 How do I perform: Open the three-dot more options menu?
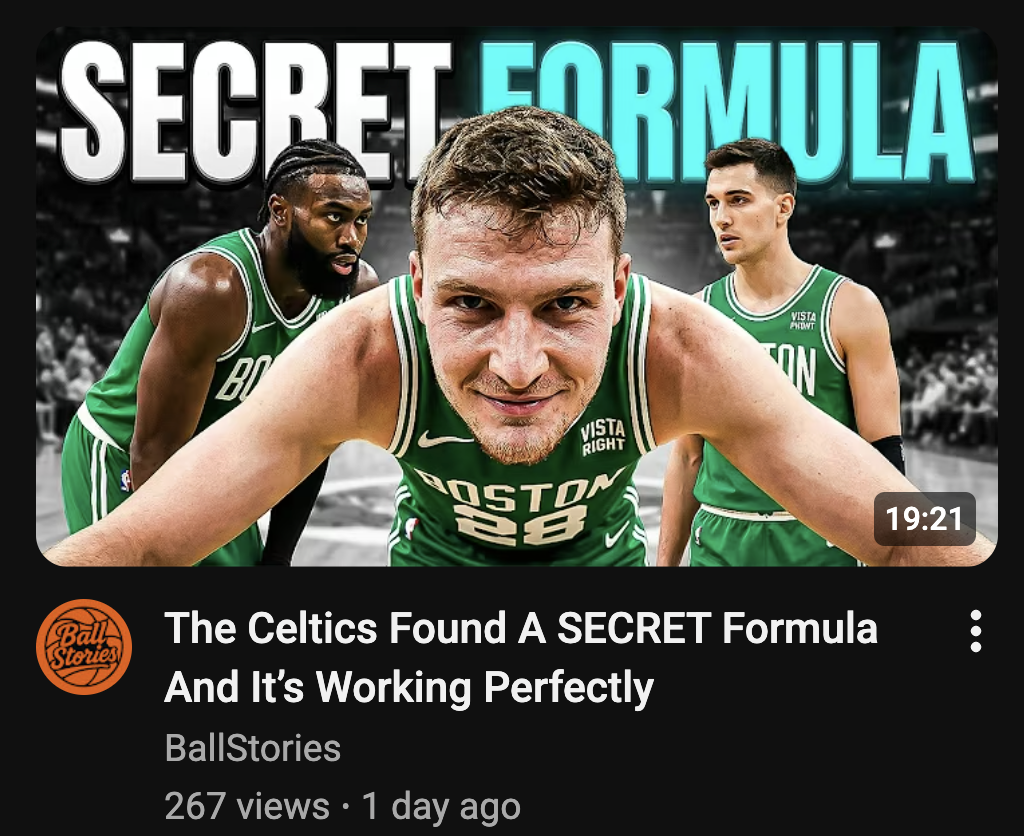976,631
